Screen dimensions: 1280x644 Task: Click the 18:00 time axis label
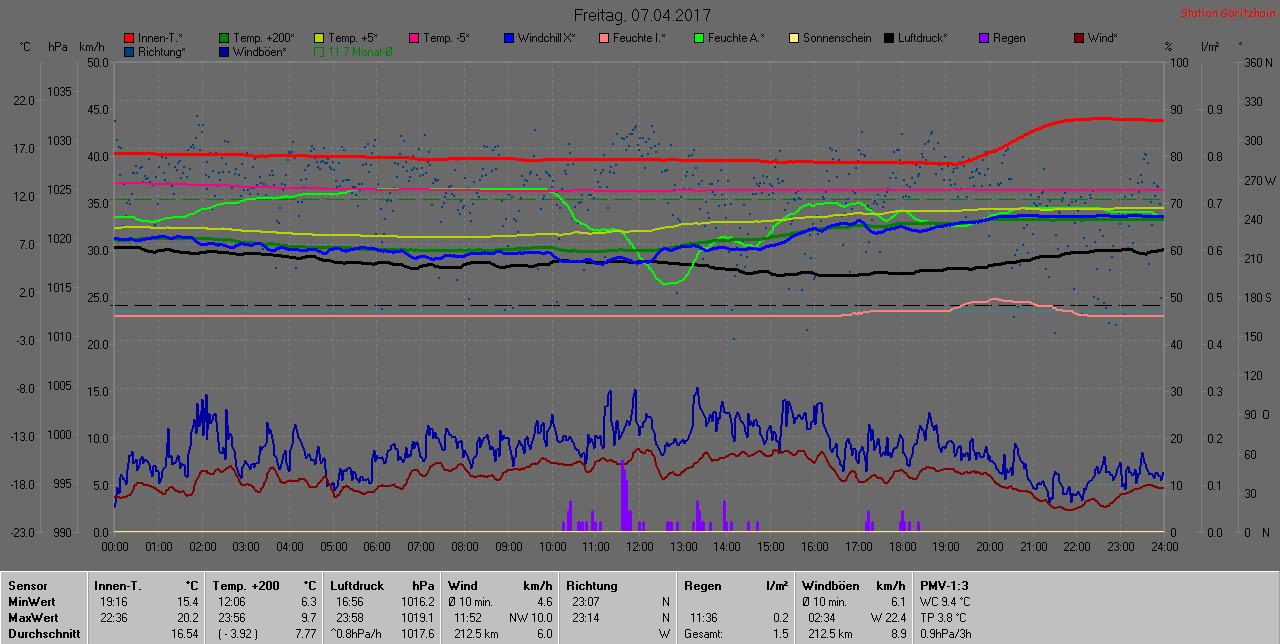(902, 546)
